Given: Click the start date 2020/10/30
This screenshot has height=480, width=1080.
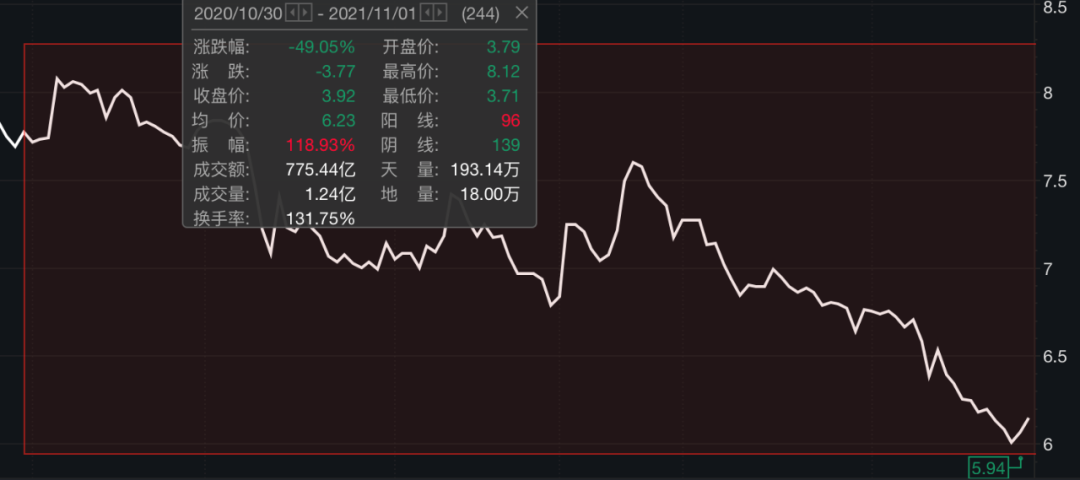Looking at the screenshot, I should coord(236,13).
